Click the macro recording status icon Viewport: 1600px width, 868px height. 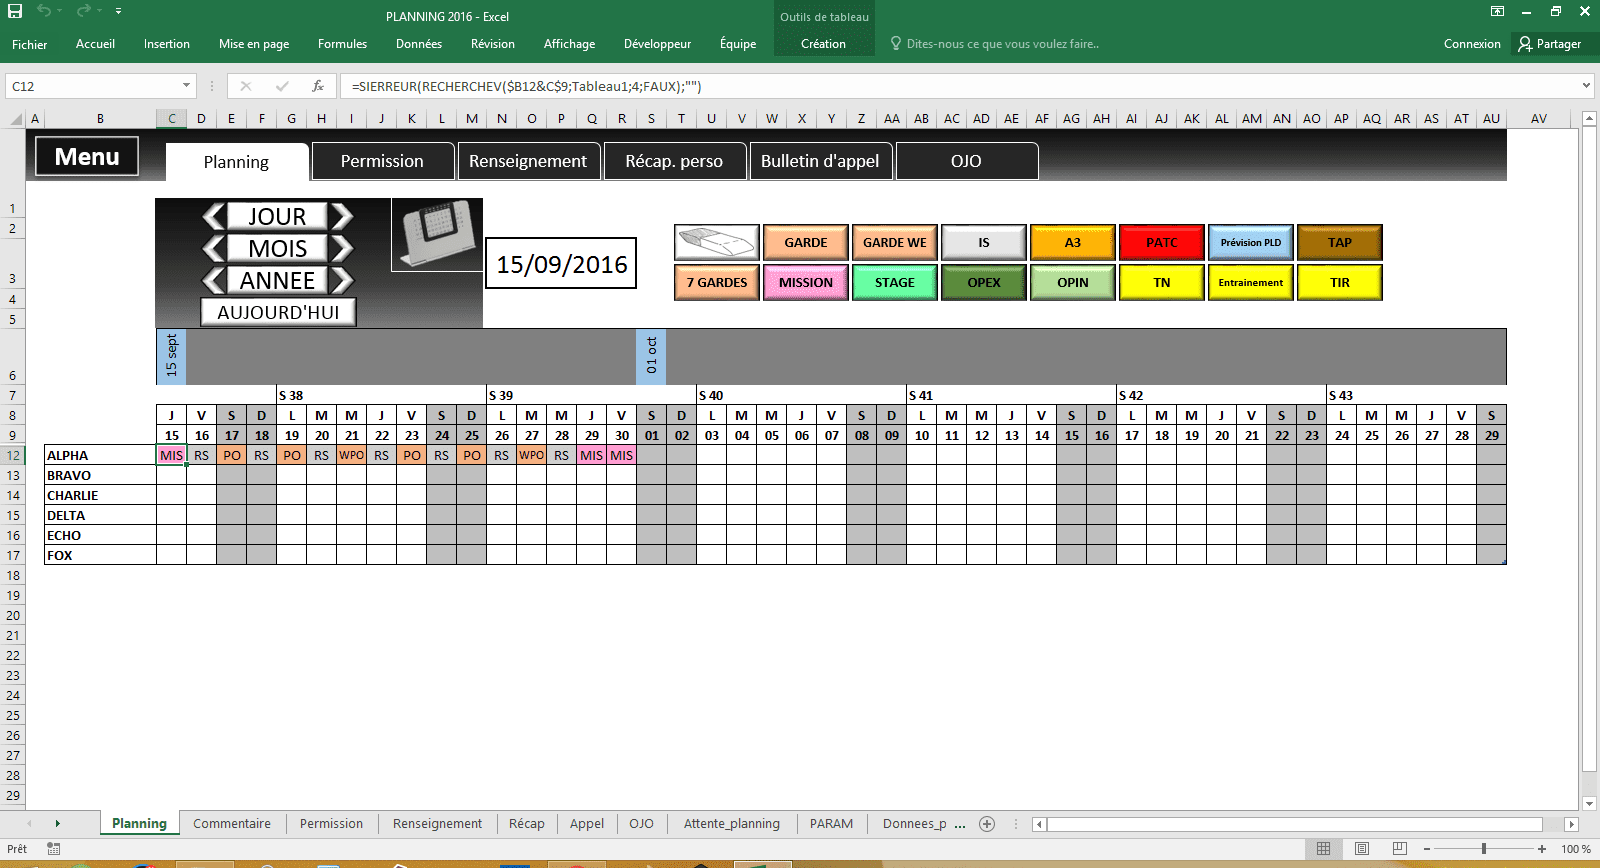pyautogui.click(x=54, y=849)
